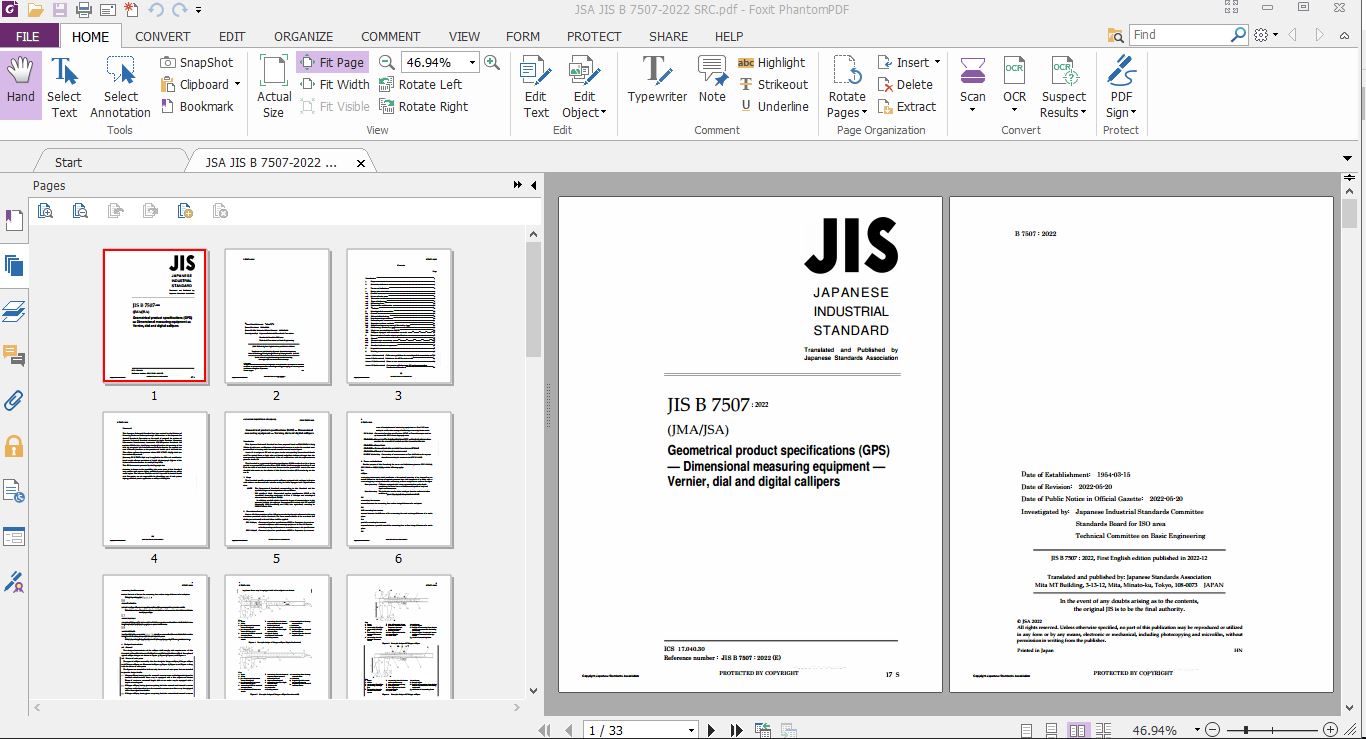Switch to the Start document tab

(x=68, y=162)
